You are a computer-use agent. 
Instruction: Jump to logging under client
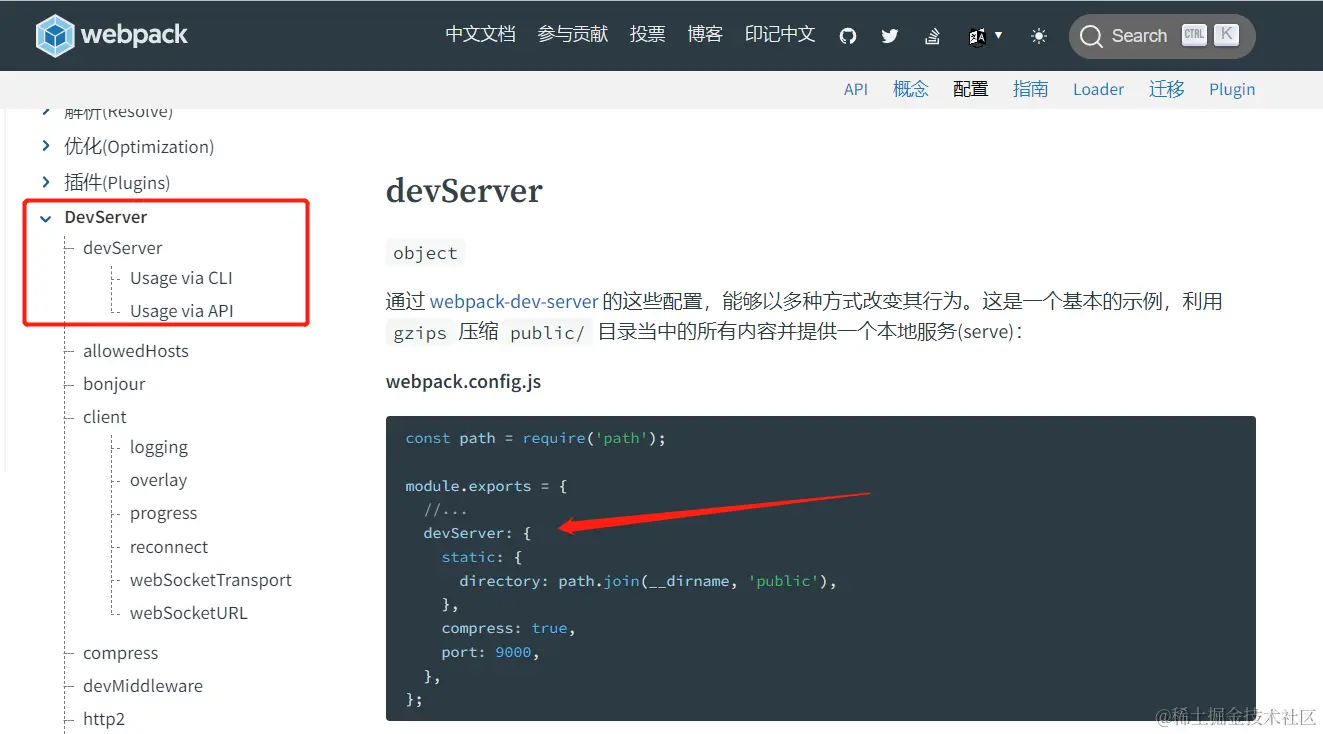(159, 447)
